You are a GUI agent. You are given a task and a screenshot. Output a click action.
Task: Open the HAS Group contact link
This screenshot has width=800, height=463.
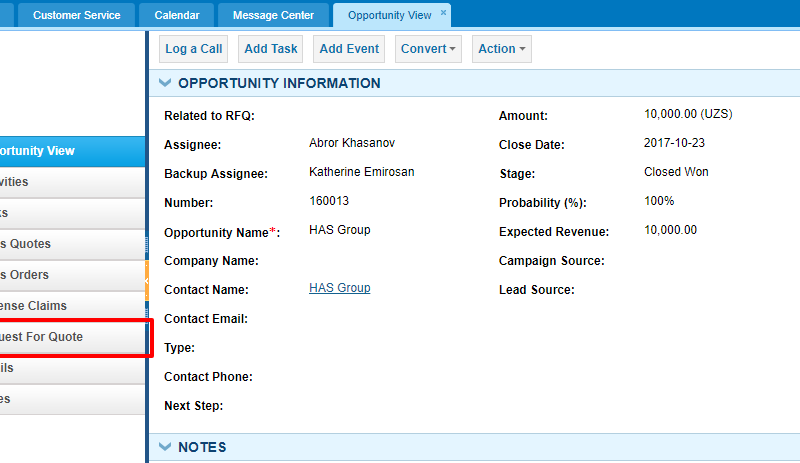(x=340, y=288)
